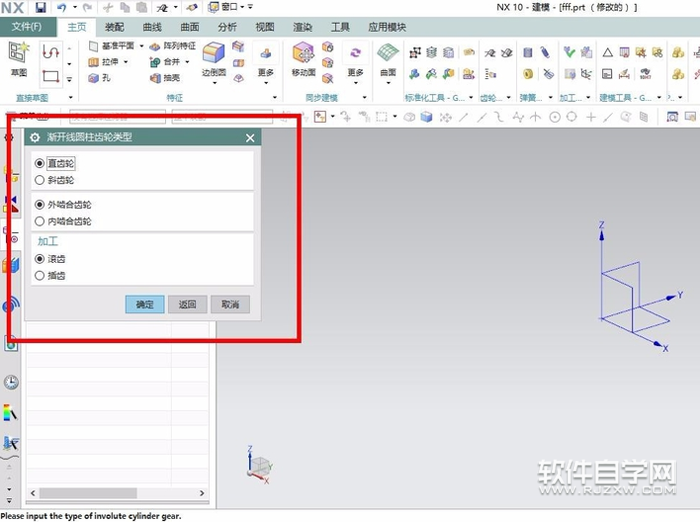This screenshot has width=700, height=522.
Task: Open the history clock icon in sidebar
Action: (x=11, y=382)
